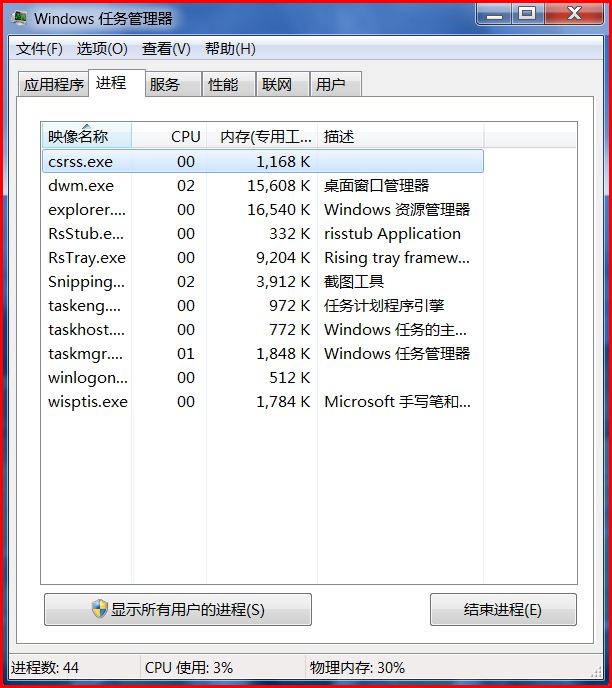Close the Task Manager window
The width and height of the screenshot is (612, 688).
pyautogui.click(x=574, y=14)
